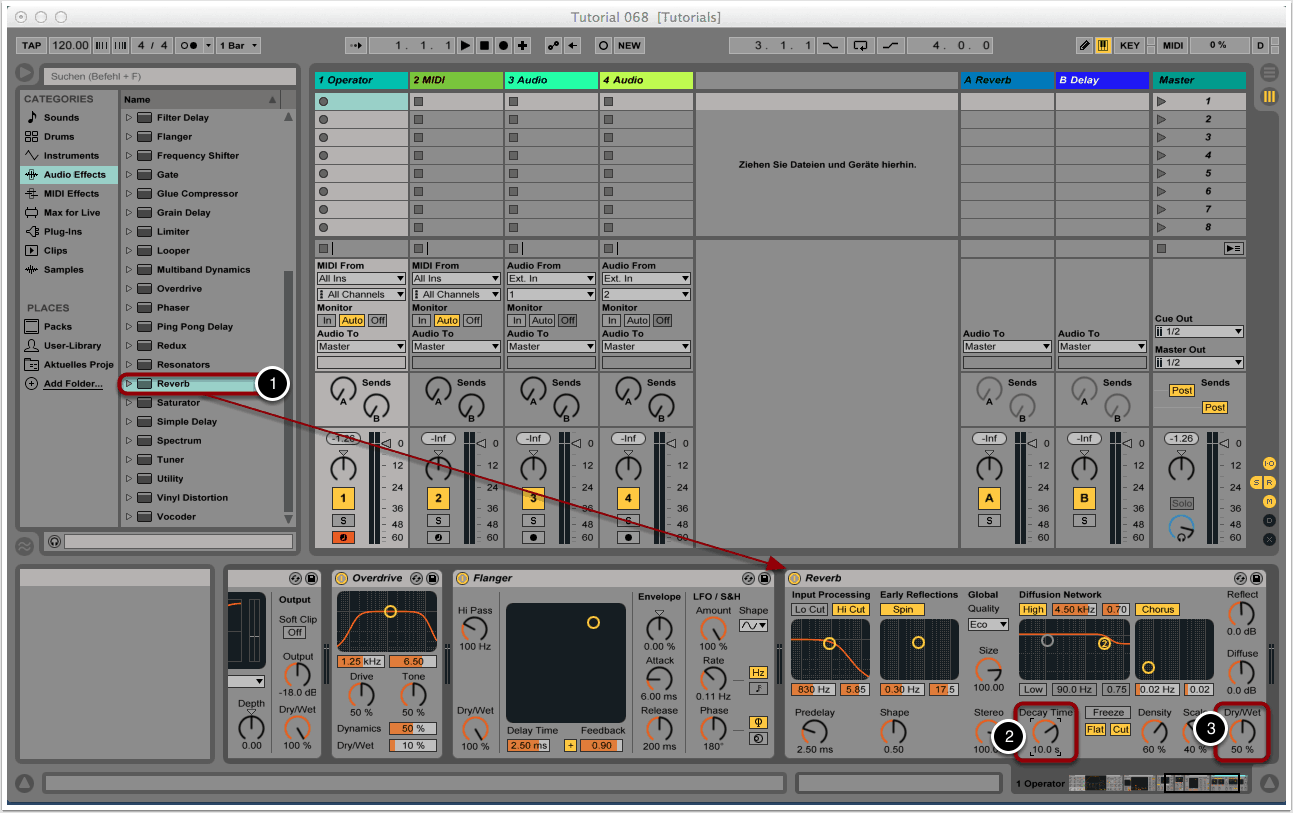Click the Arrangement Record button

coord(503,46)
